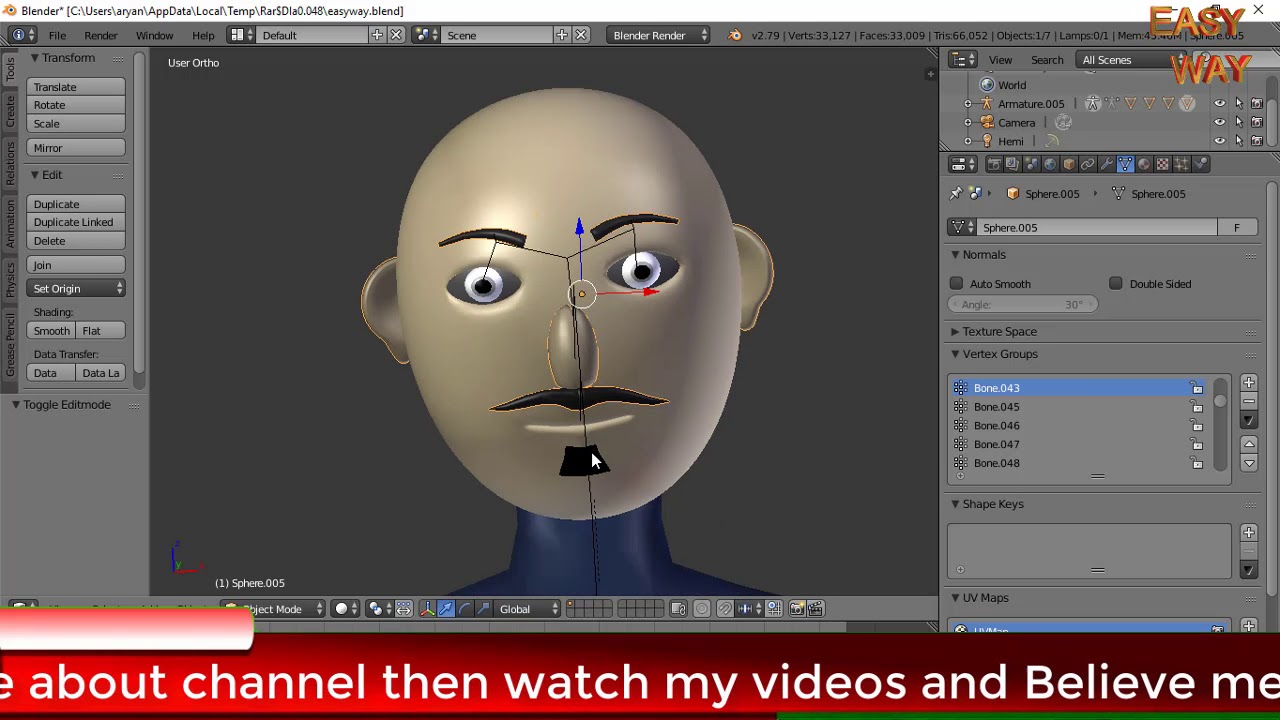Hide Hemi lamp using its eye icon
The height and width of the screenshot is (720, 1280).
tap(1219, 141)
